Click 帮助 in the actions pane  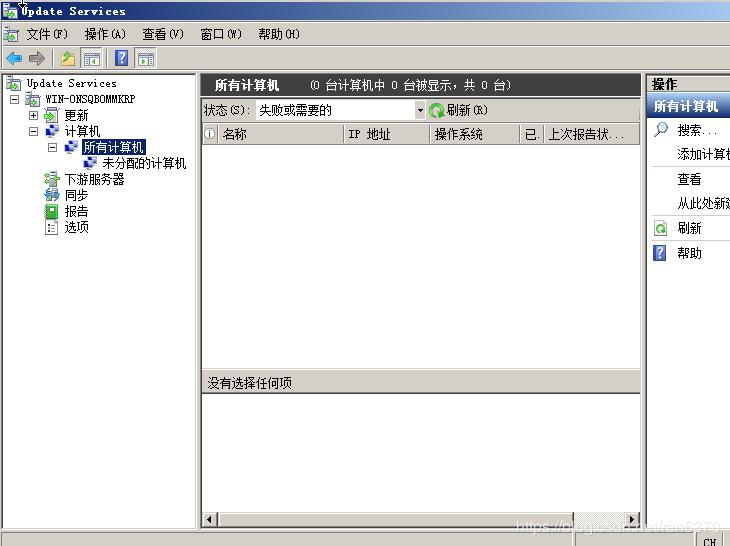689,253
